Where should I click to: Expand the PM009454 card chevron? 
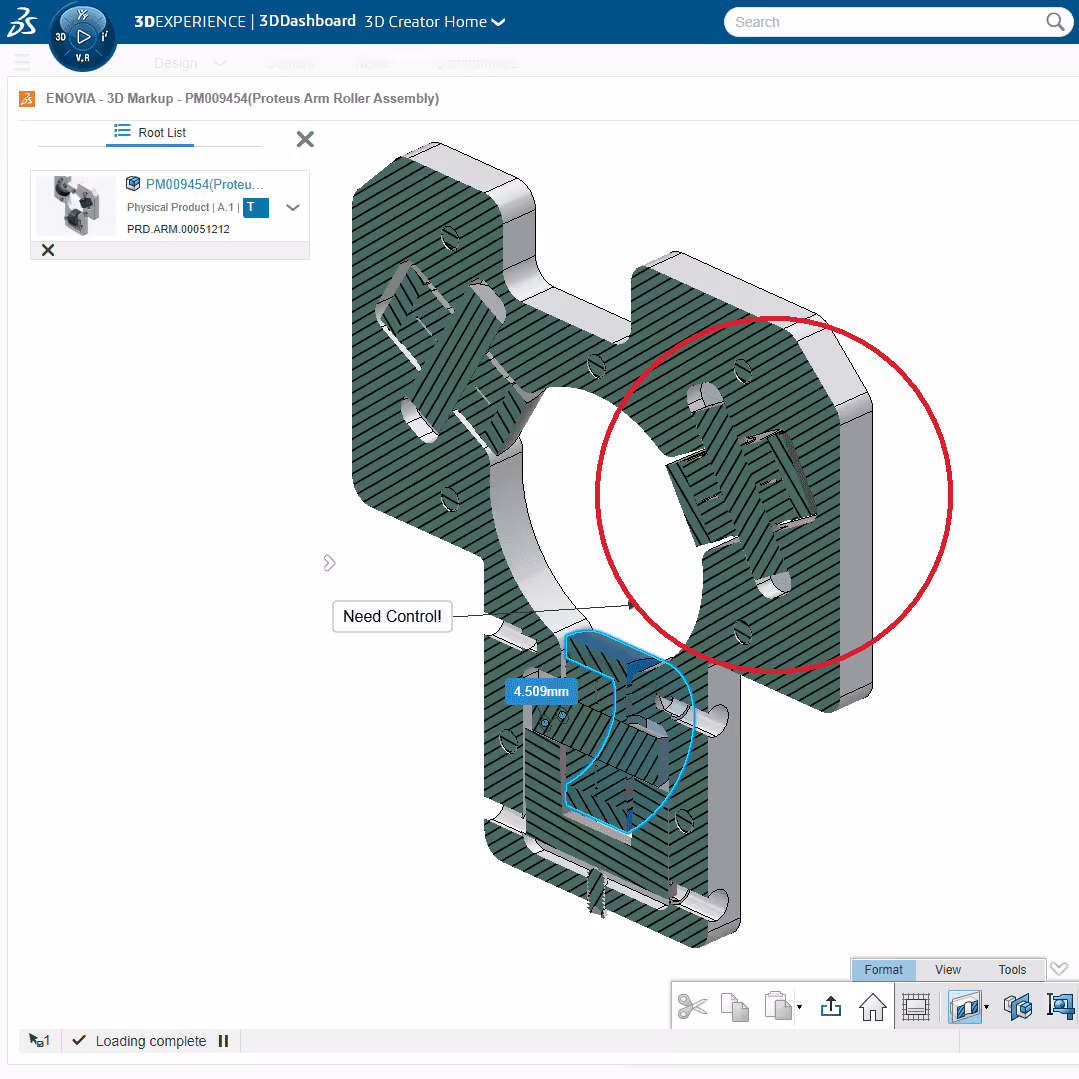point(292,207)
